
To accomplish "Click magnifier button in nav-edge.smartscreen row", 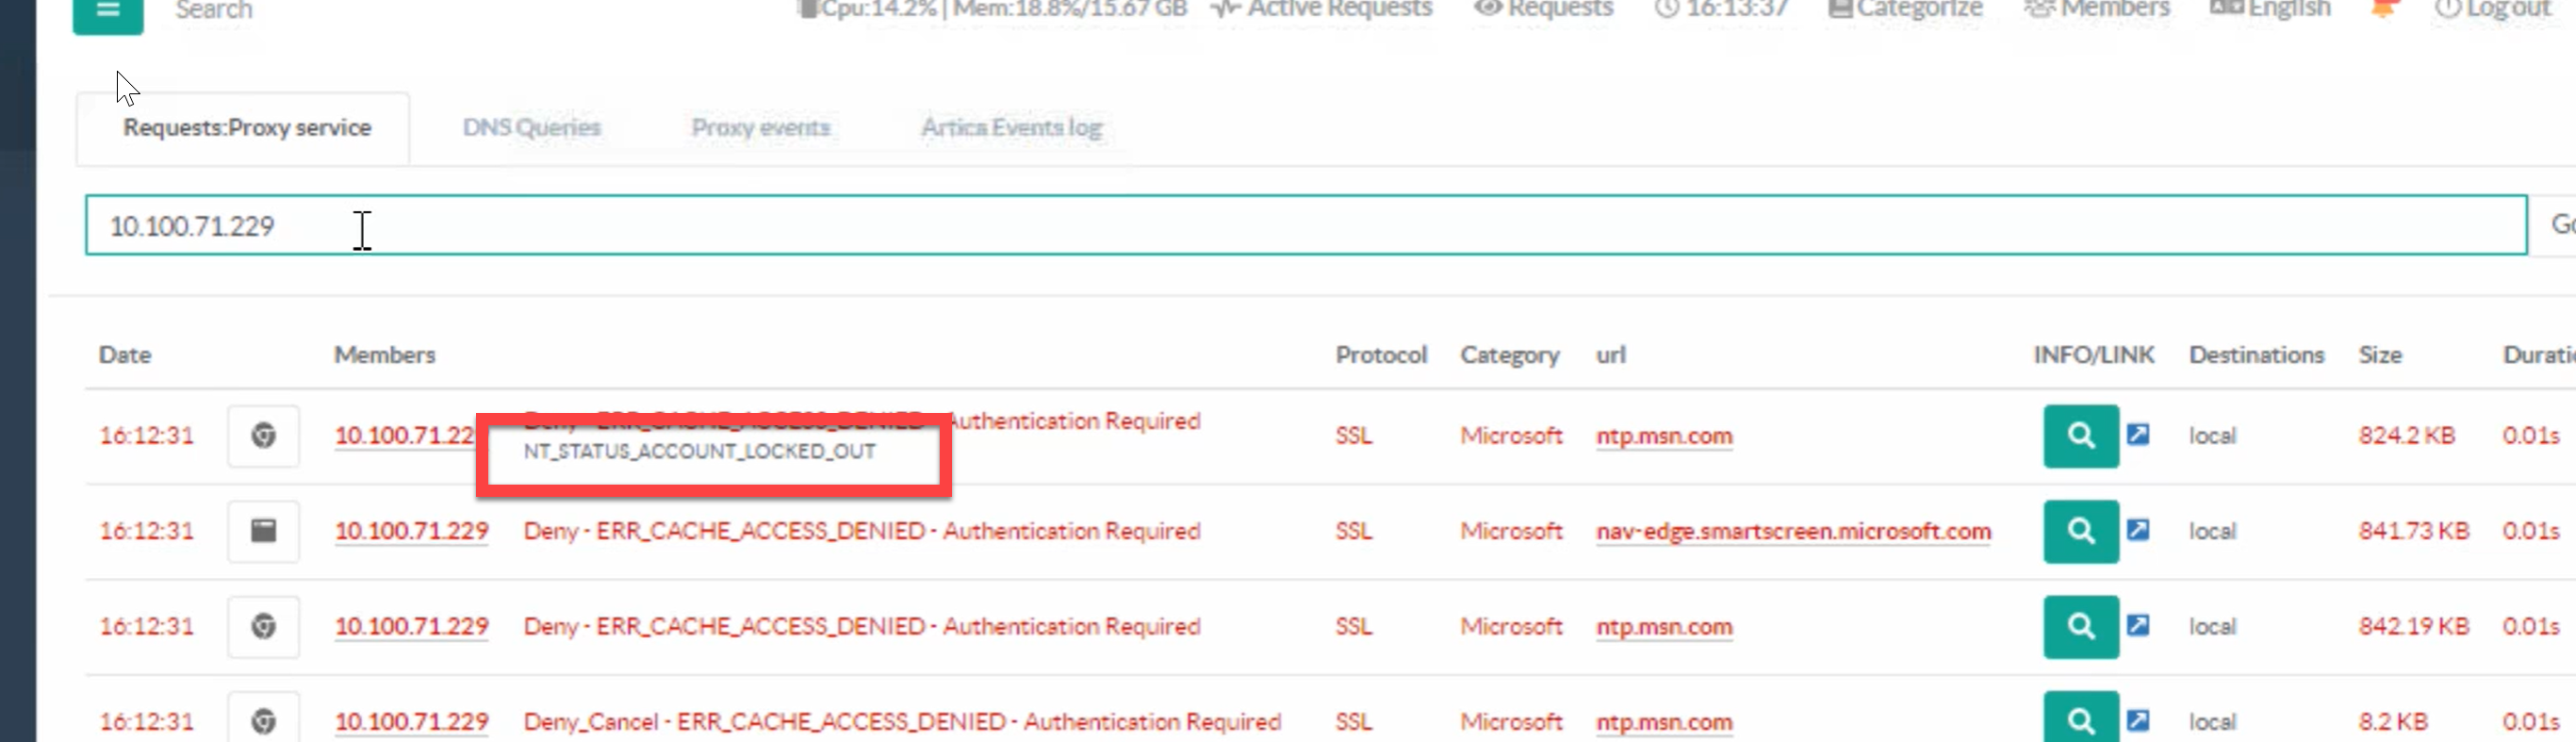I will click(2080, 531).
